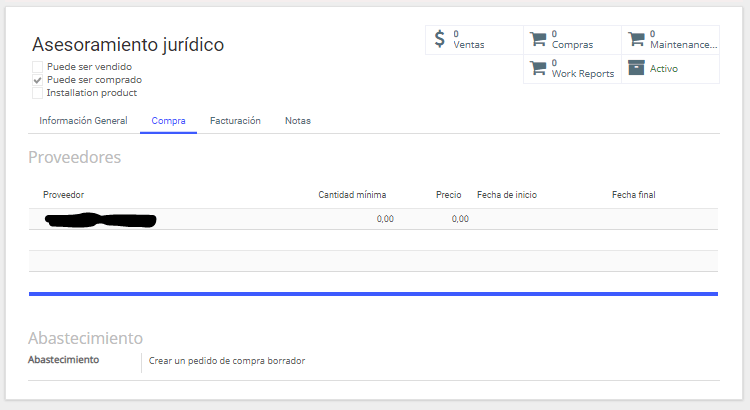
Task: Sort by the Cantidad mínima column header
Action: 352,195
